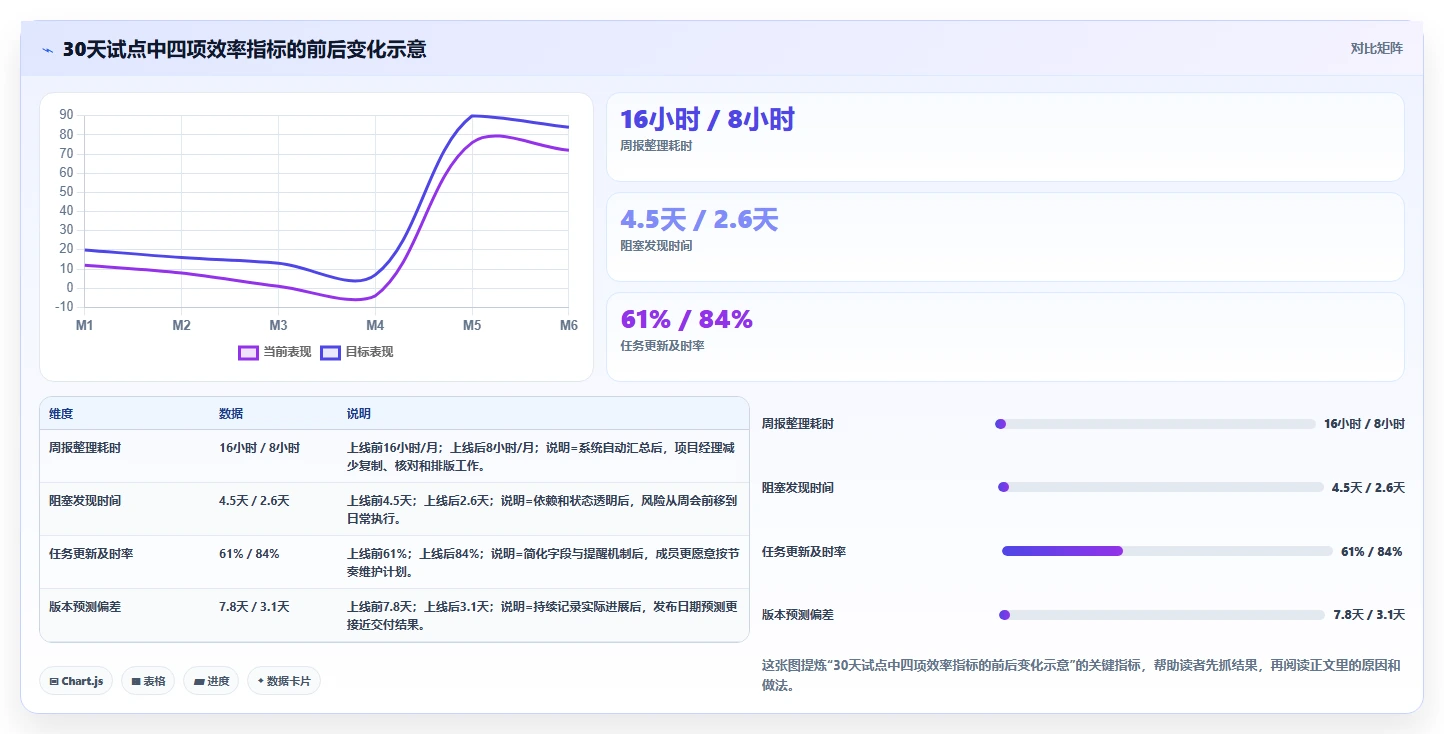Click the M5 axis label on chart
The image size is (1444, 734).
click(x=472, y=325)
